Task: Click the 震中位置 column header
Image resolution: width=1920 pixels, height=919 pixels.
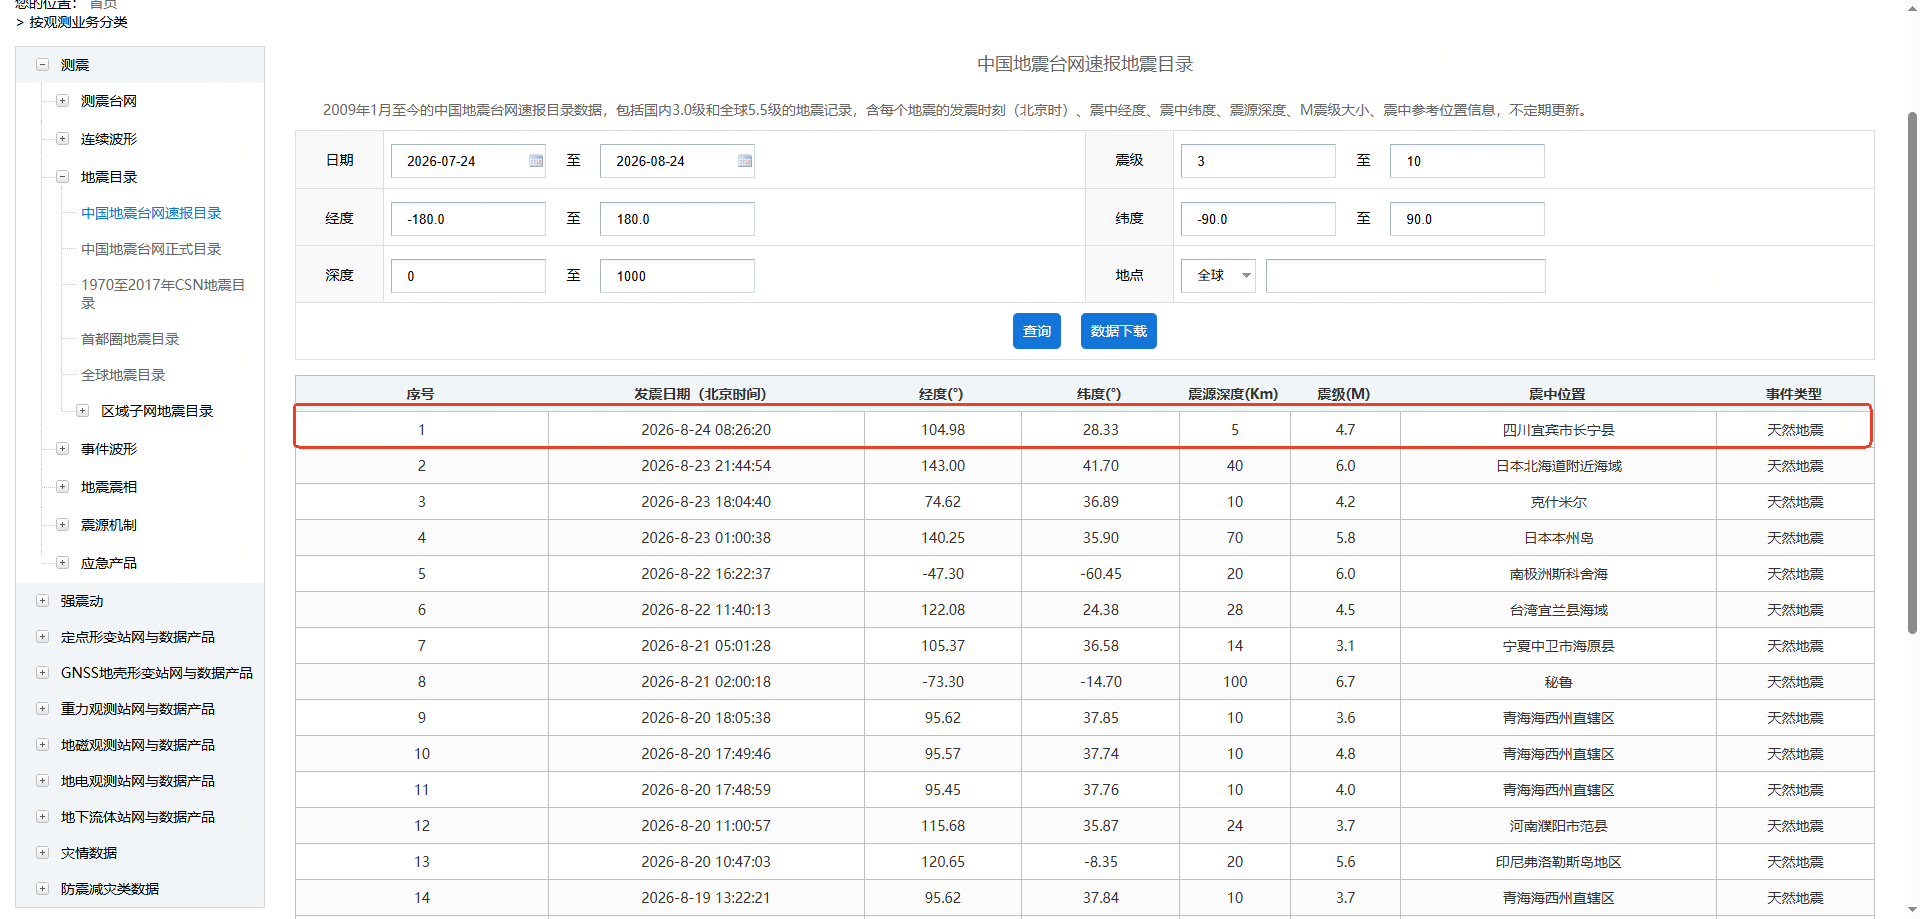Action: 1557,394
